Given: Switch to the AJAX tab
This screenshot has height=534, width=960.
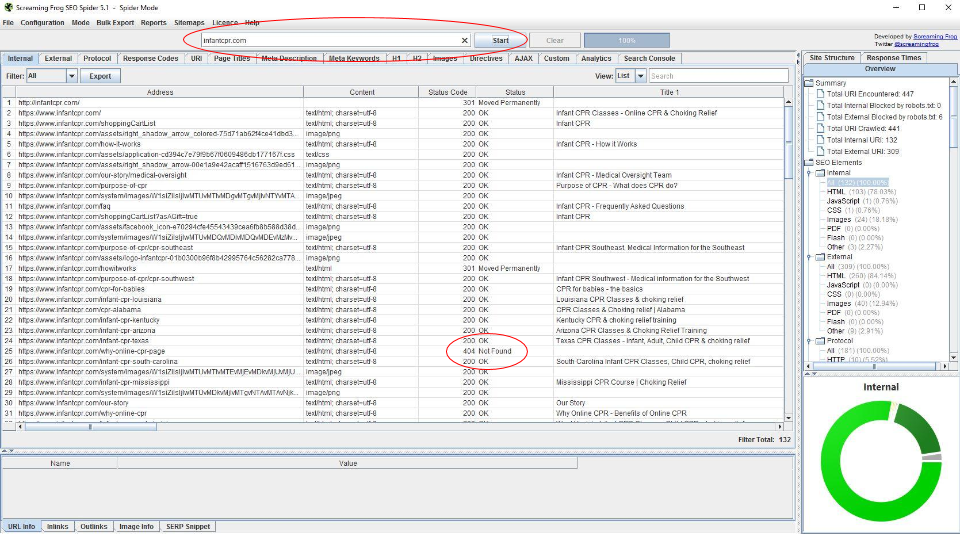Looking at the screenshot, I should pos(523,59).
